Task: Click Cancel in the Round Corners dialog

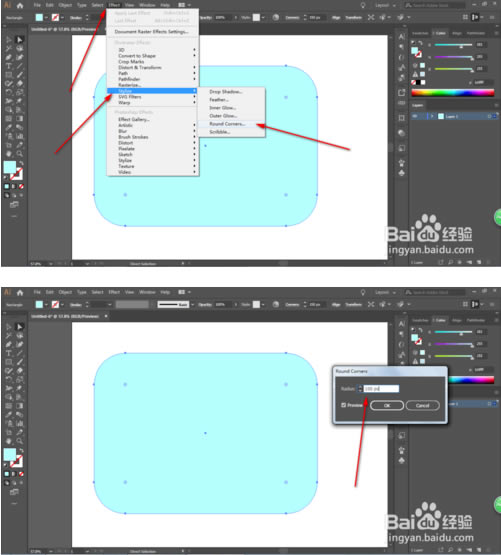Action: click(423, 406)
